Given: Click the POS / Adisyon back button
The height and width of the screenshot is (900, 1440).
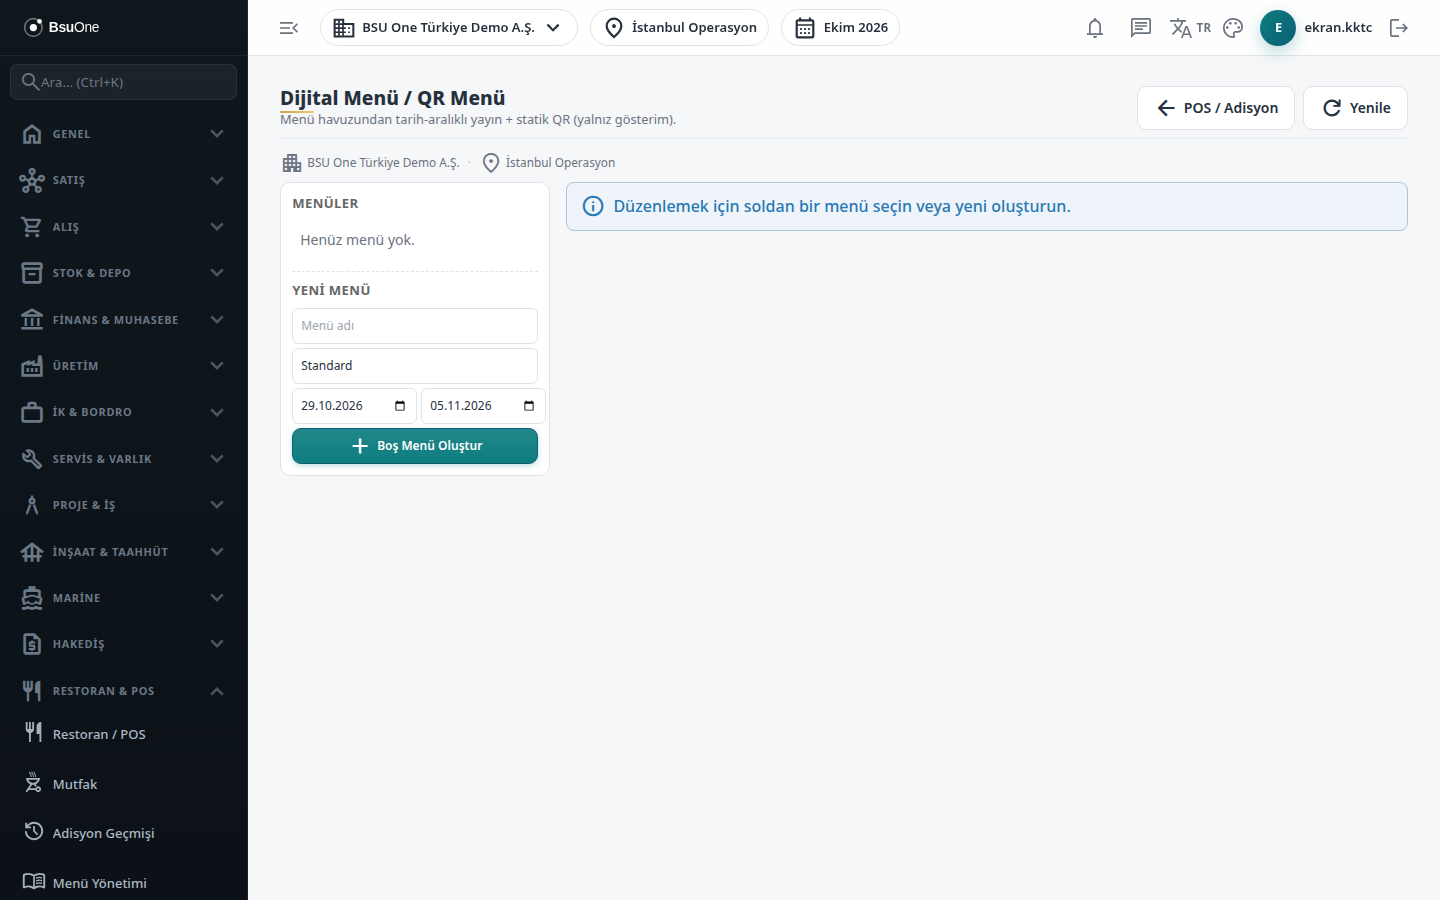Looking at the screenshot, I should click(x=1216, y=108).
